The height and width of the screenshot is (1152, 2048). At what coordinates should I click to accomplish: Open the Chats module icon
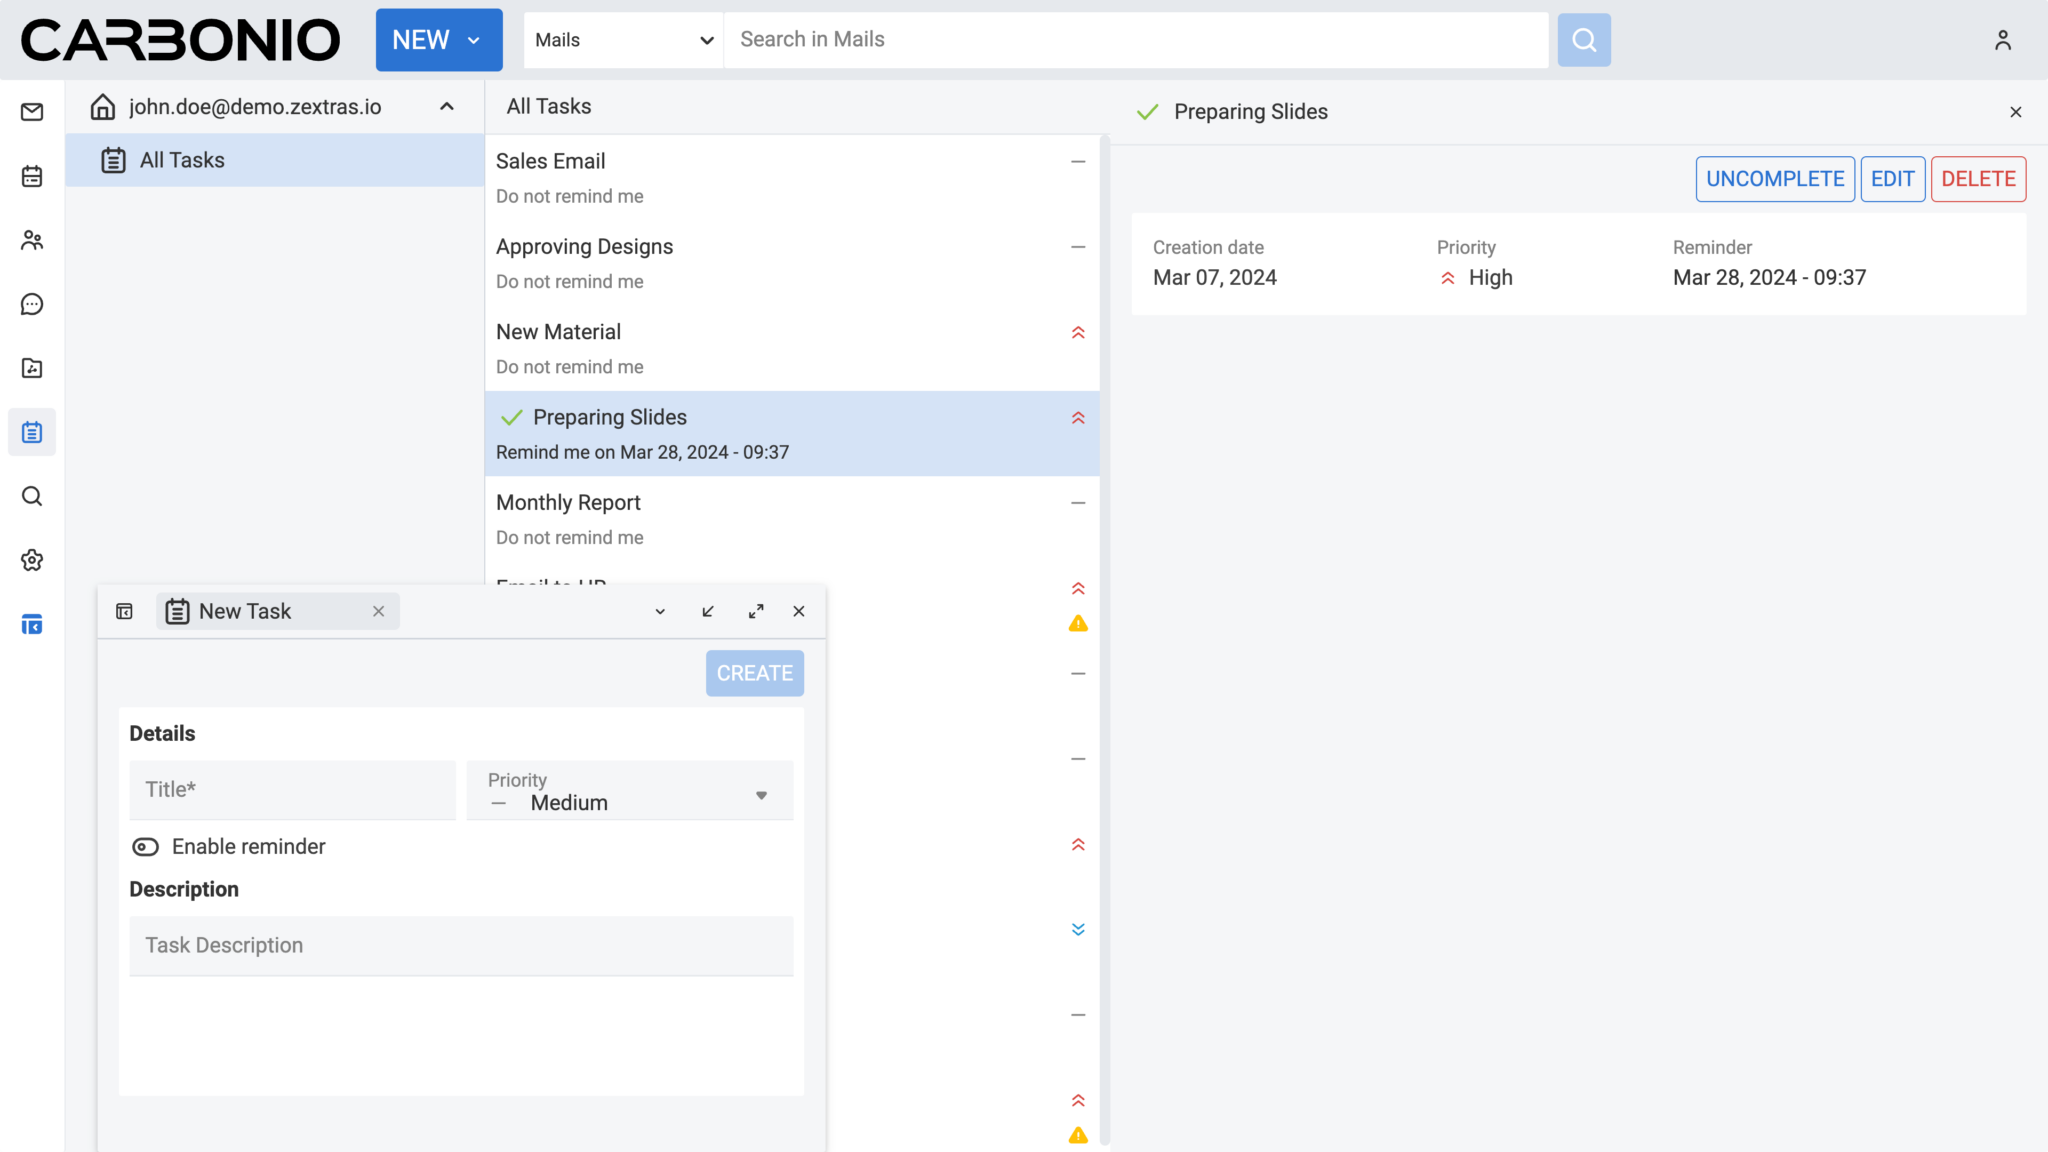(x=31, y=304)
